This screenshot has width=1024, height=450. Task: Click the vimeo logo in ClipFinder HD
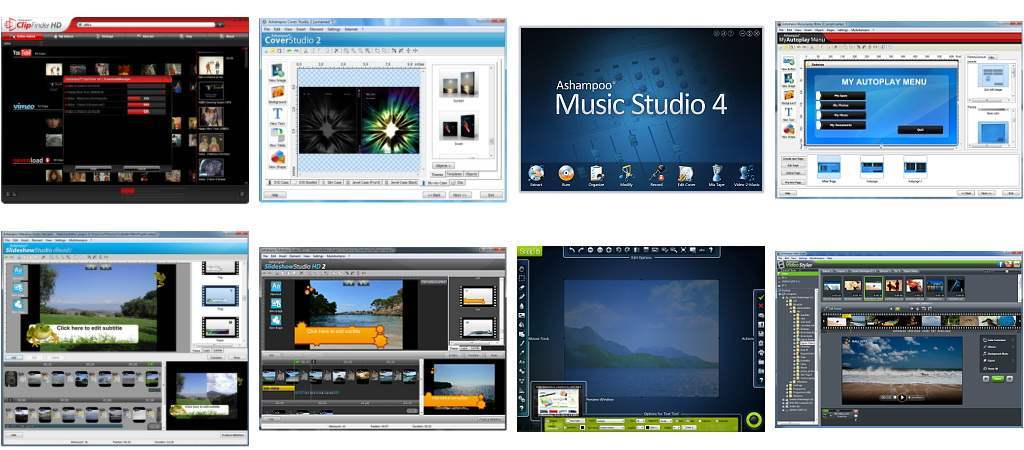[x=23, y=106]
